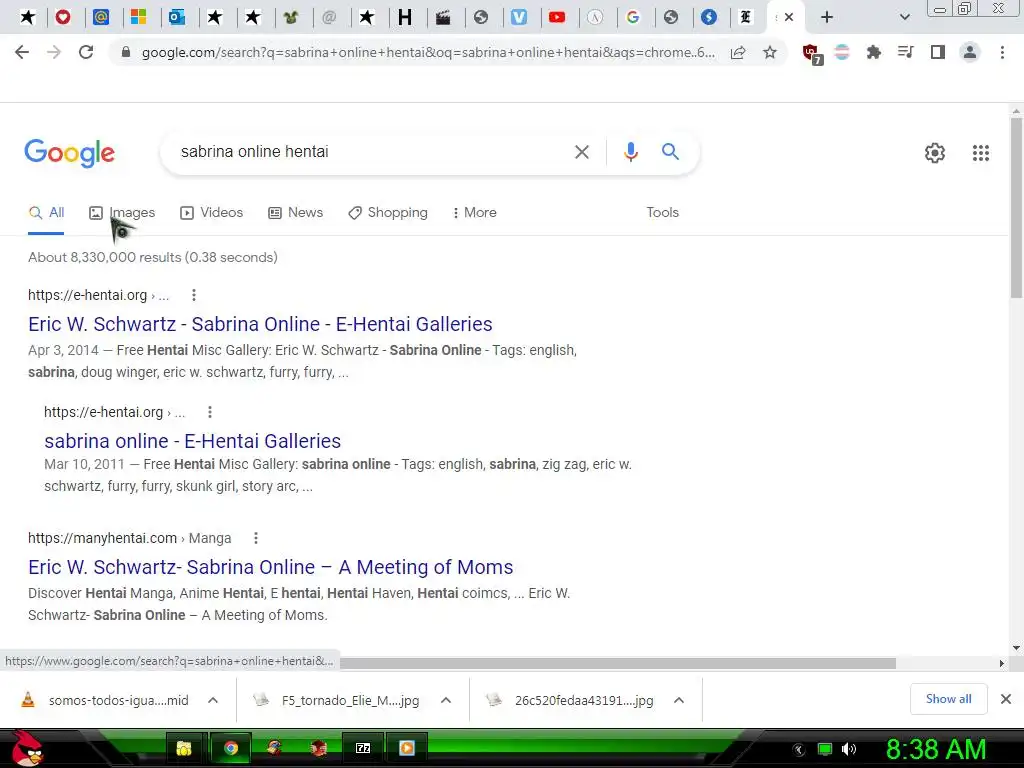This screenshot has height=768, width=1024.
Task: Open the Angry Birds start button
Action: pyautogui.click(x=26, y=748)
